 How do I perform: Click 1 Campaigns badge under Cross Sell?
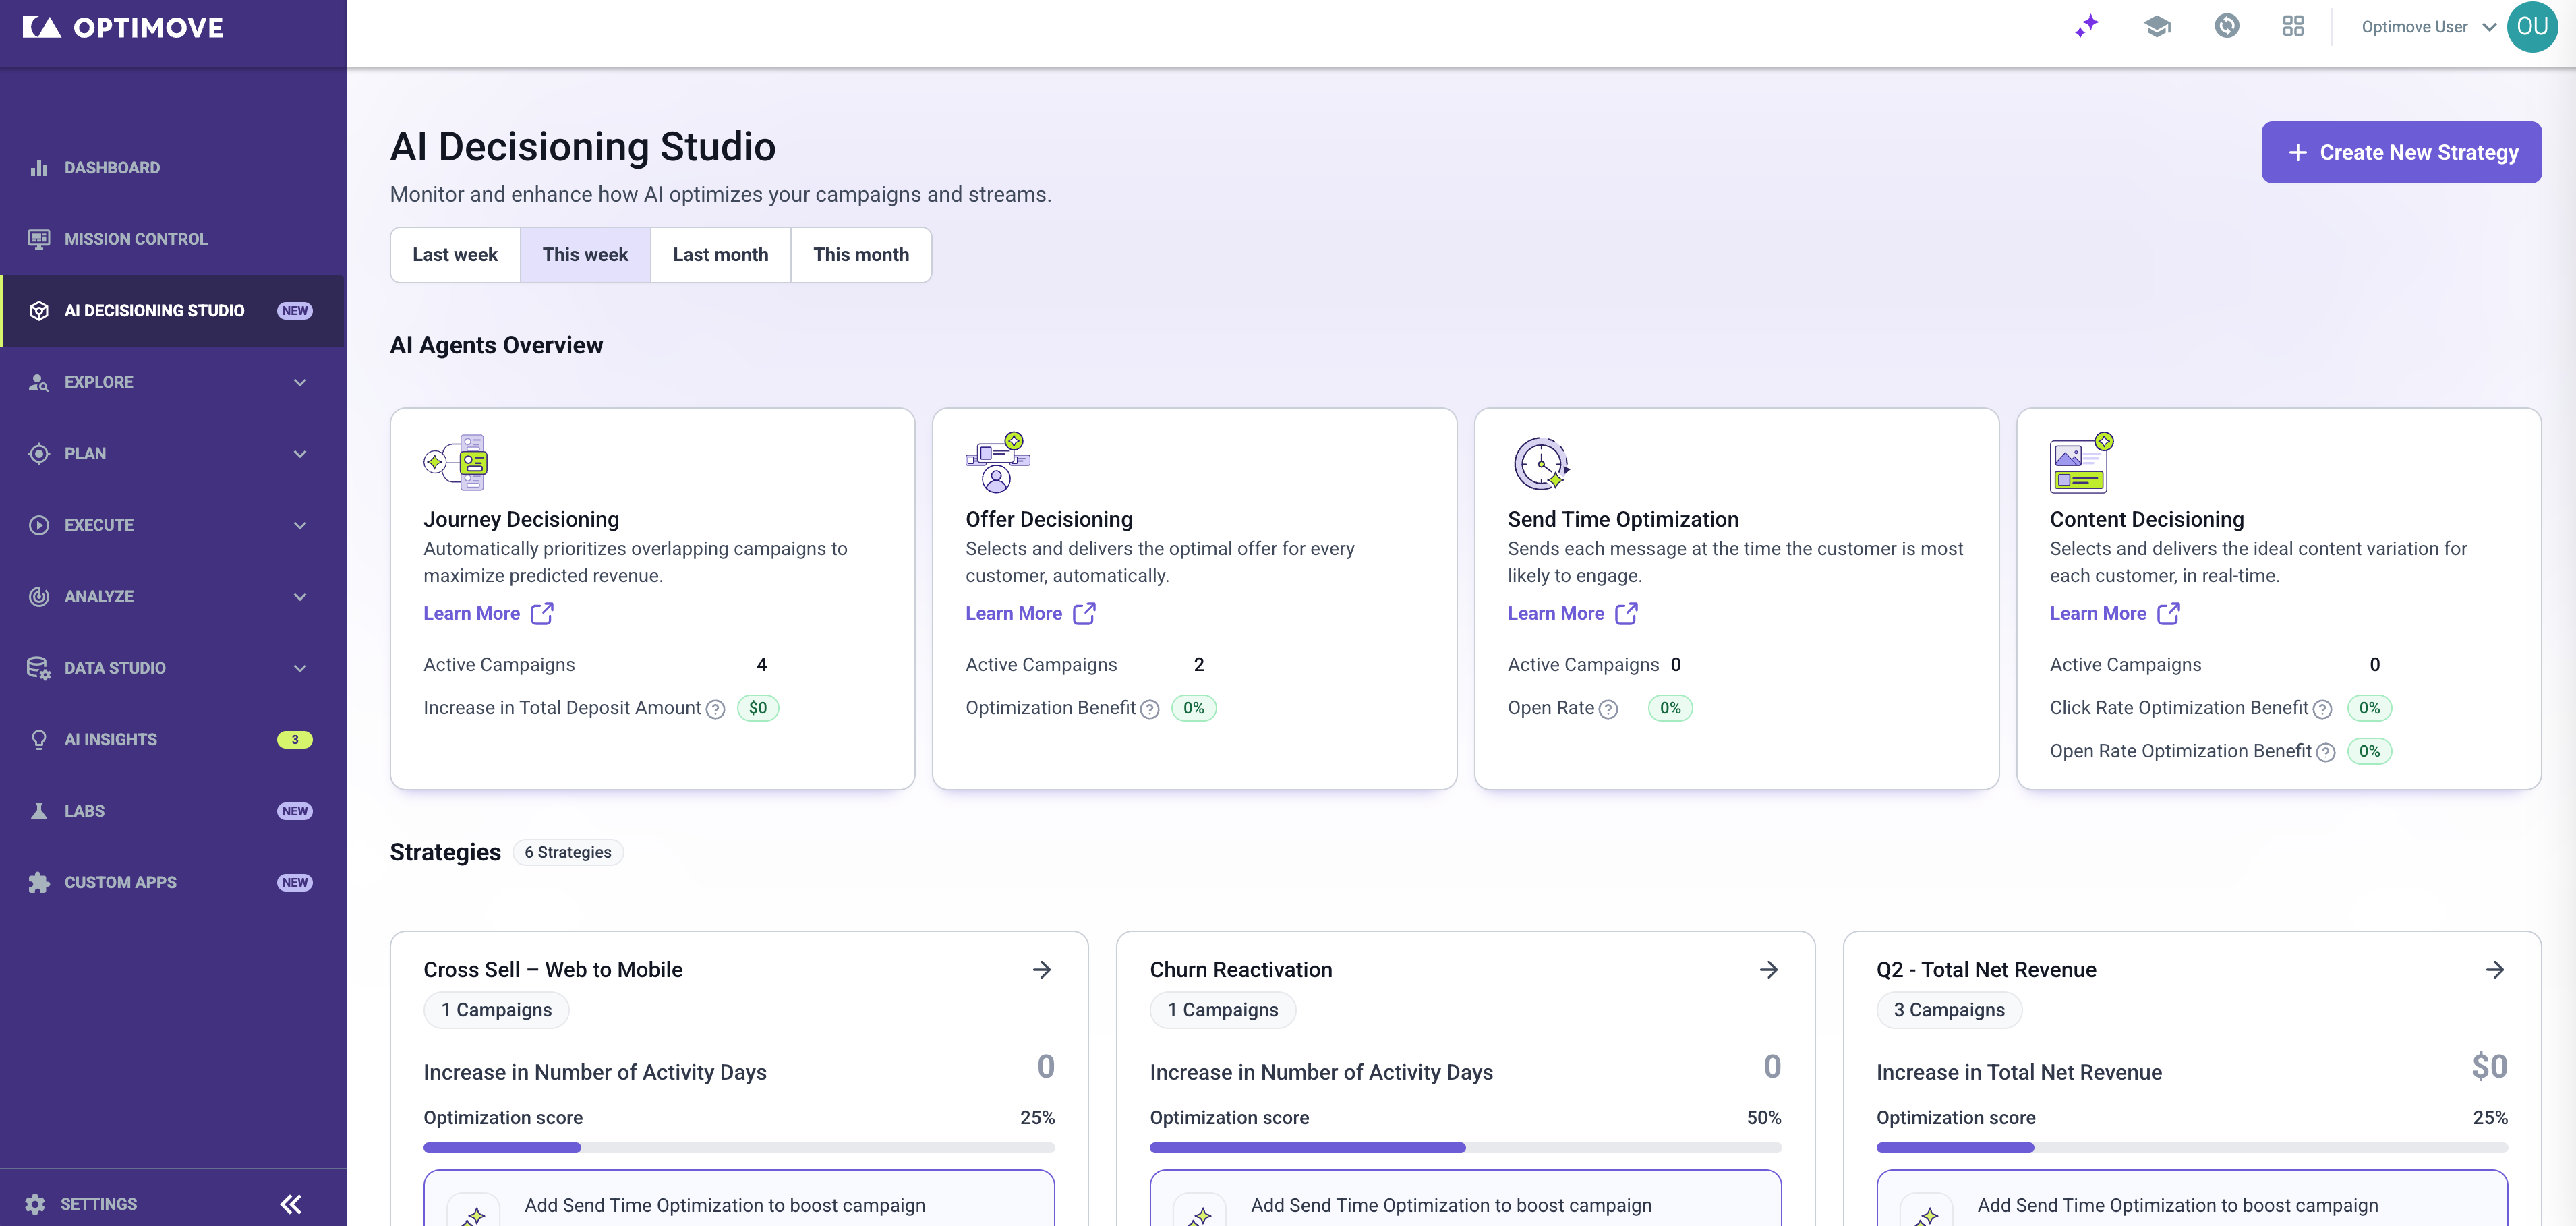coord(496,1010)
